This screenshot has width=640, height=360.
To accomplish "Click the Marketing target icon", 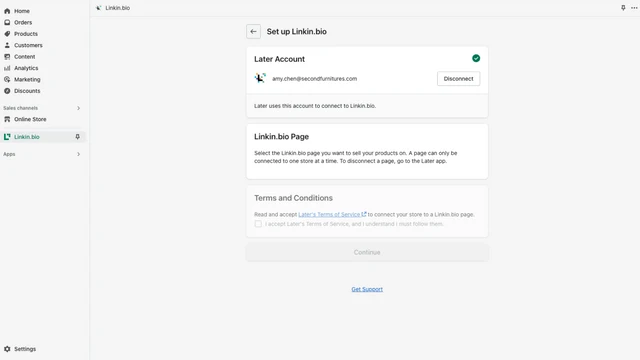I will (7, 80).
